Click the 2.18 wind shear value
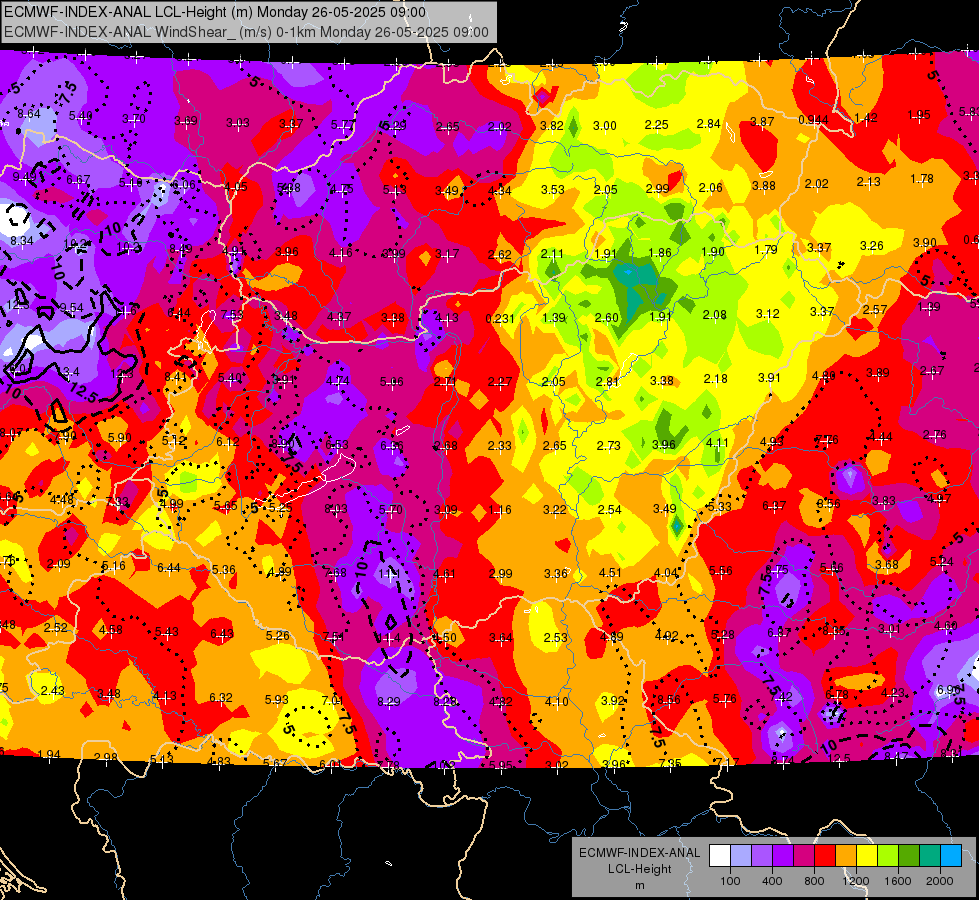This screenshot has width=979, height=900. [716, 378]
